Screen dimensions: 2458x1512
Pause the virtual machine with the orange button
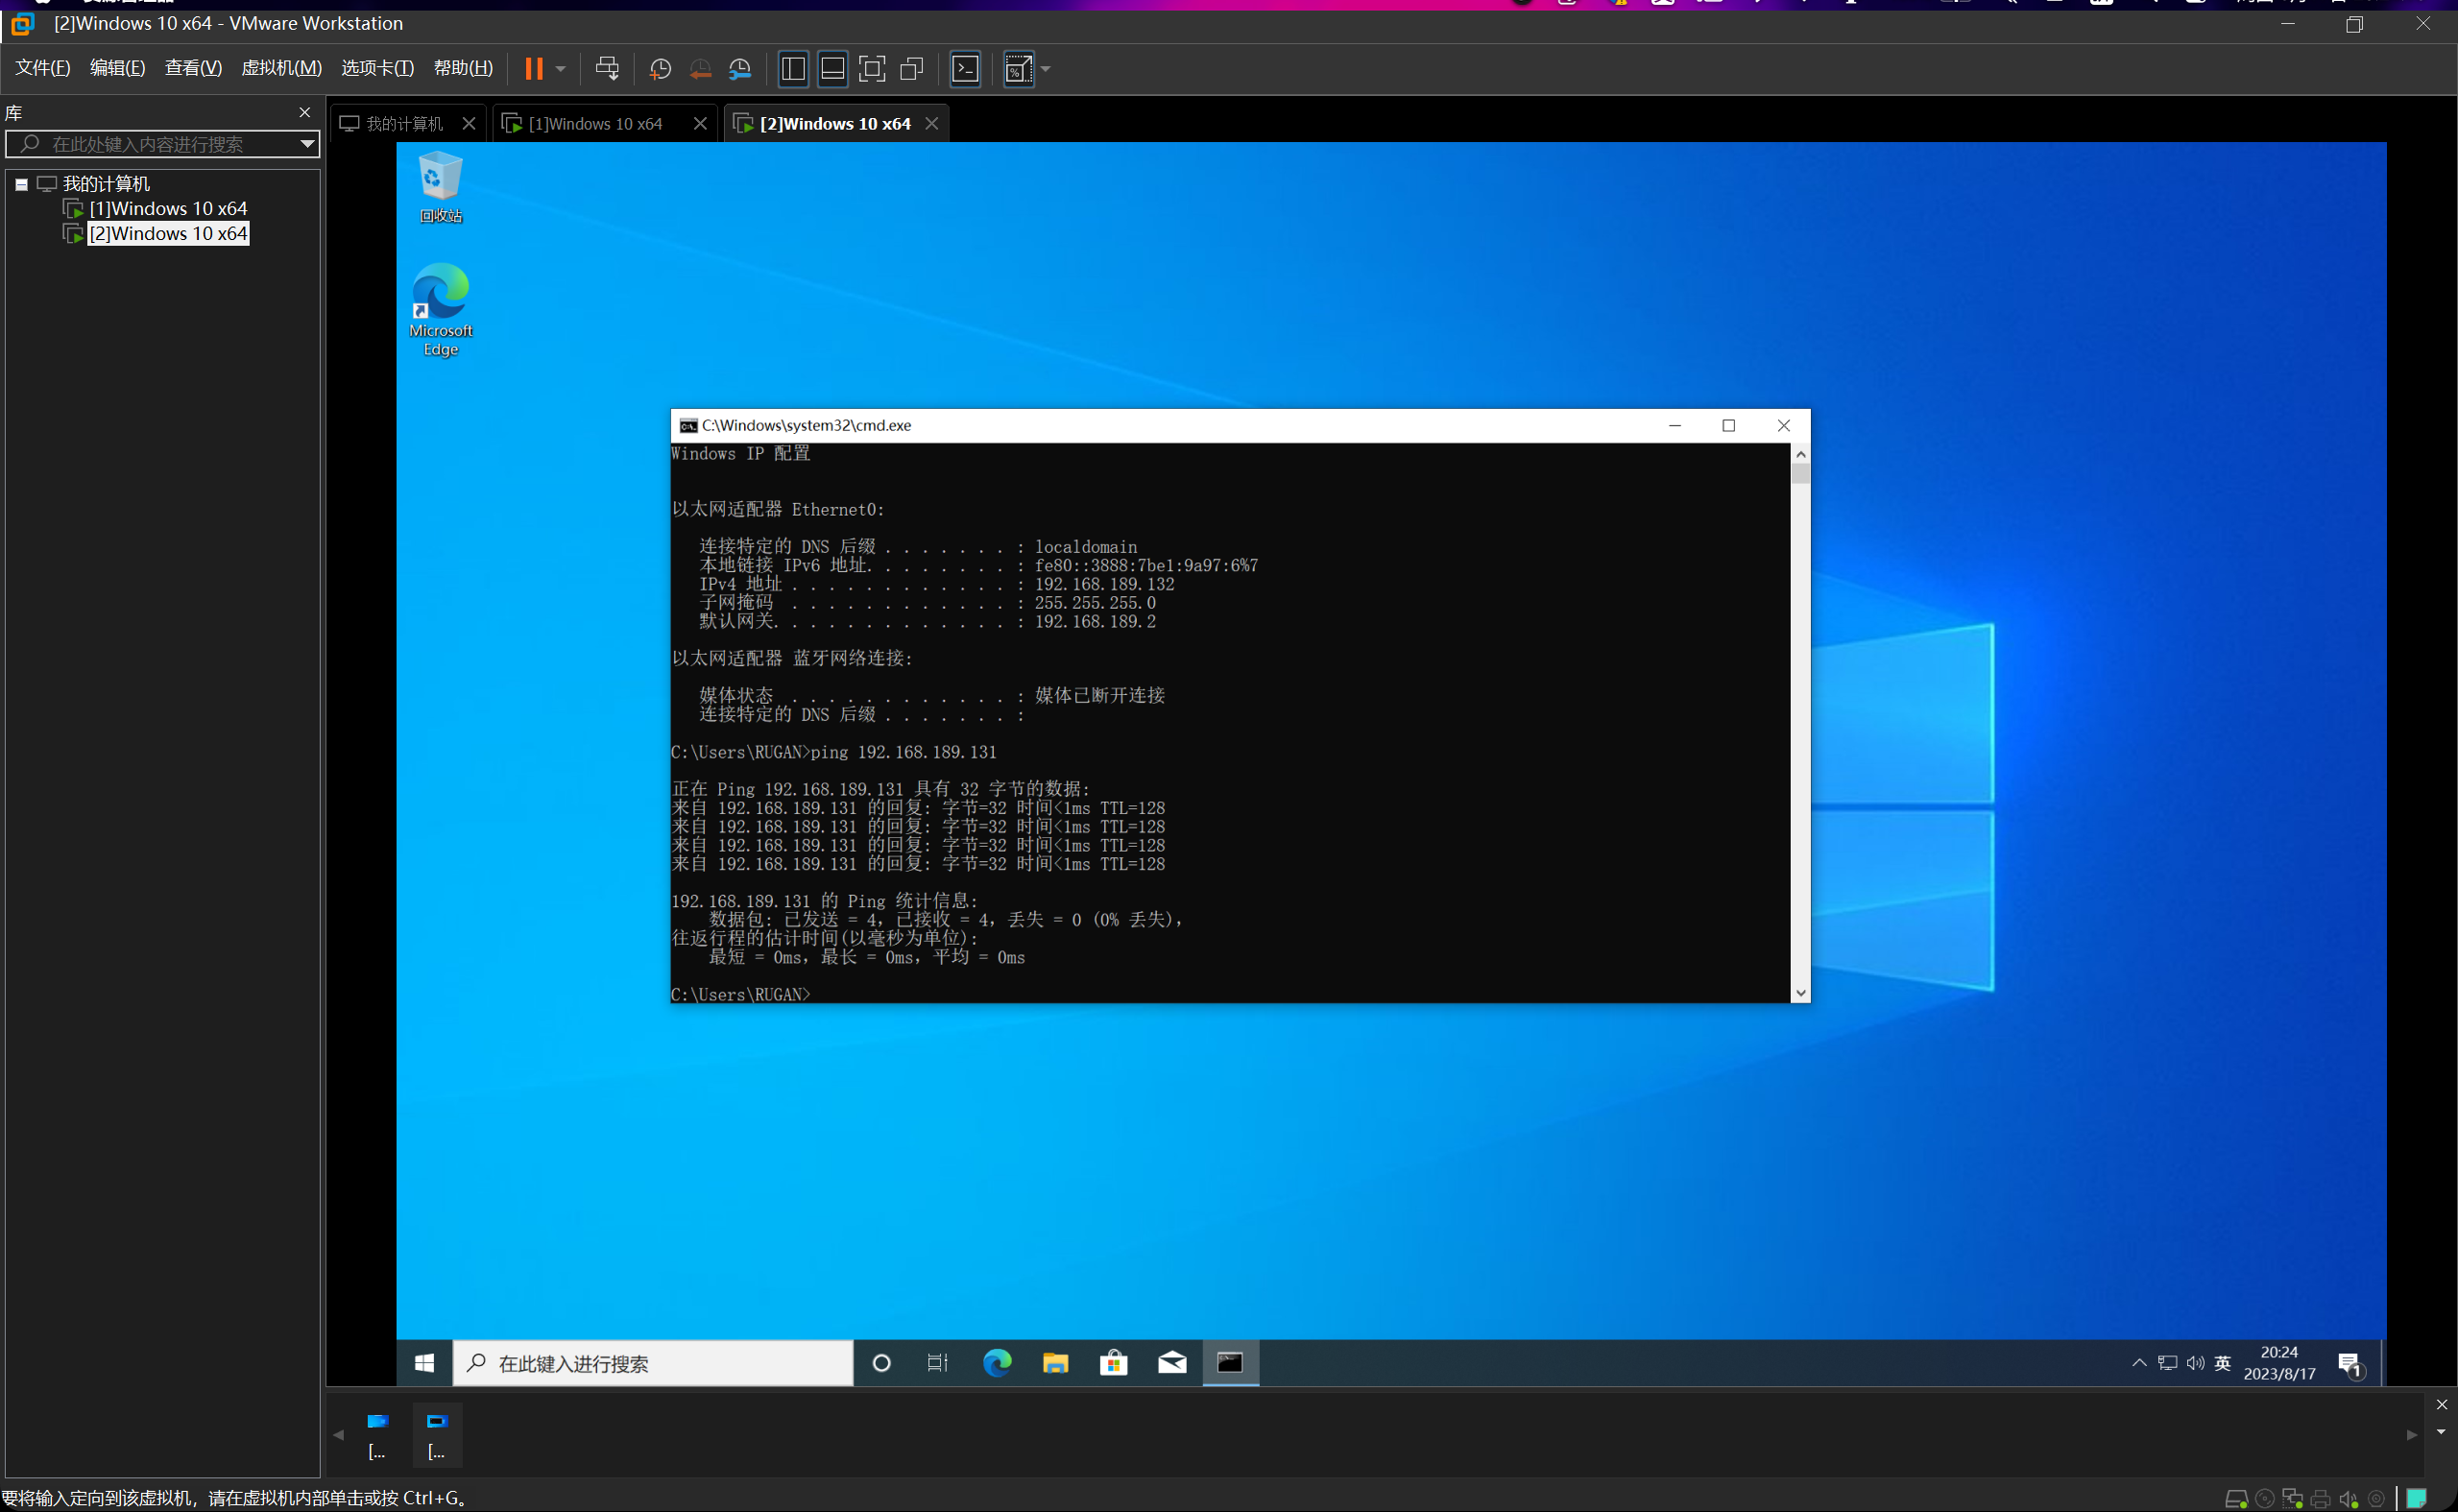click(x=534, y=68)
